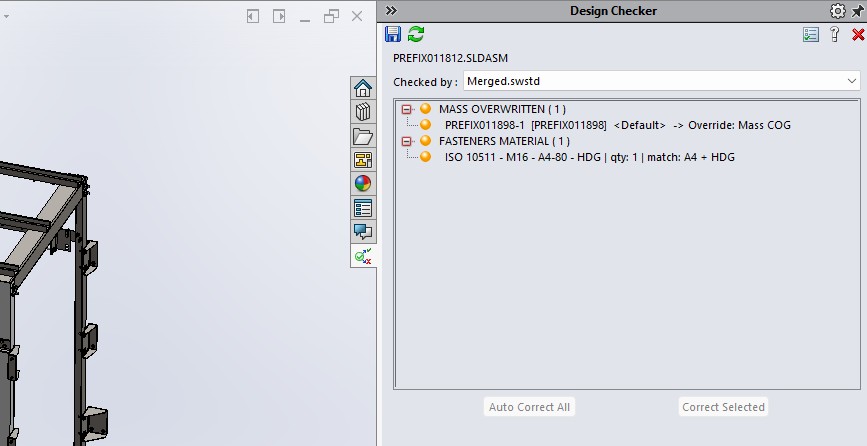Open the SOLIDWORKS Forum chat tab
Viewport: 867px width, 446px height.
pyautogui.click(x=363, y=232)
